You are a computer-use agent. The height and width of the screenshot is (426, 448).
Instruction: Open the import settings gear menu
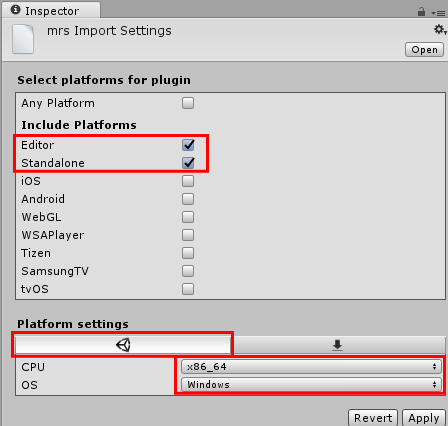(440, 30)
